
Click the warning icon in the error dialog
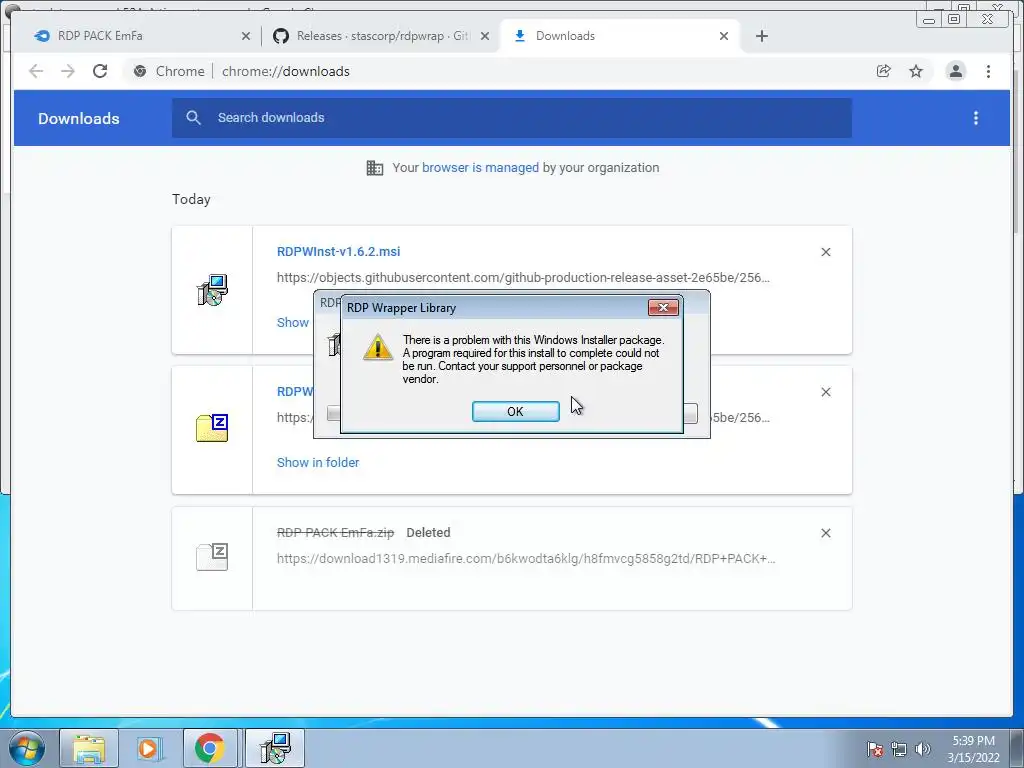pos(377,347)
